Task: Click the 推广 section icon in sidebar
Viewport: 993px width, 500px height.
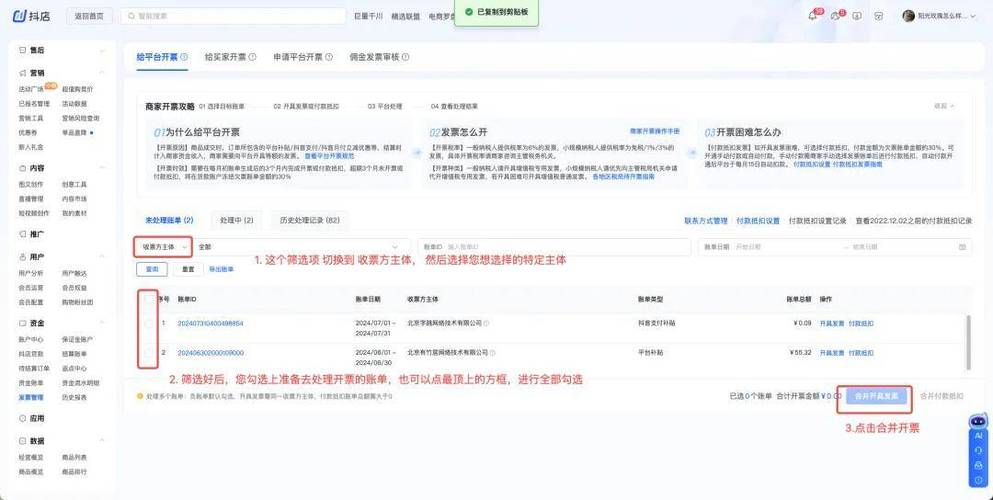Action: (23, 234)
